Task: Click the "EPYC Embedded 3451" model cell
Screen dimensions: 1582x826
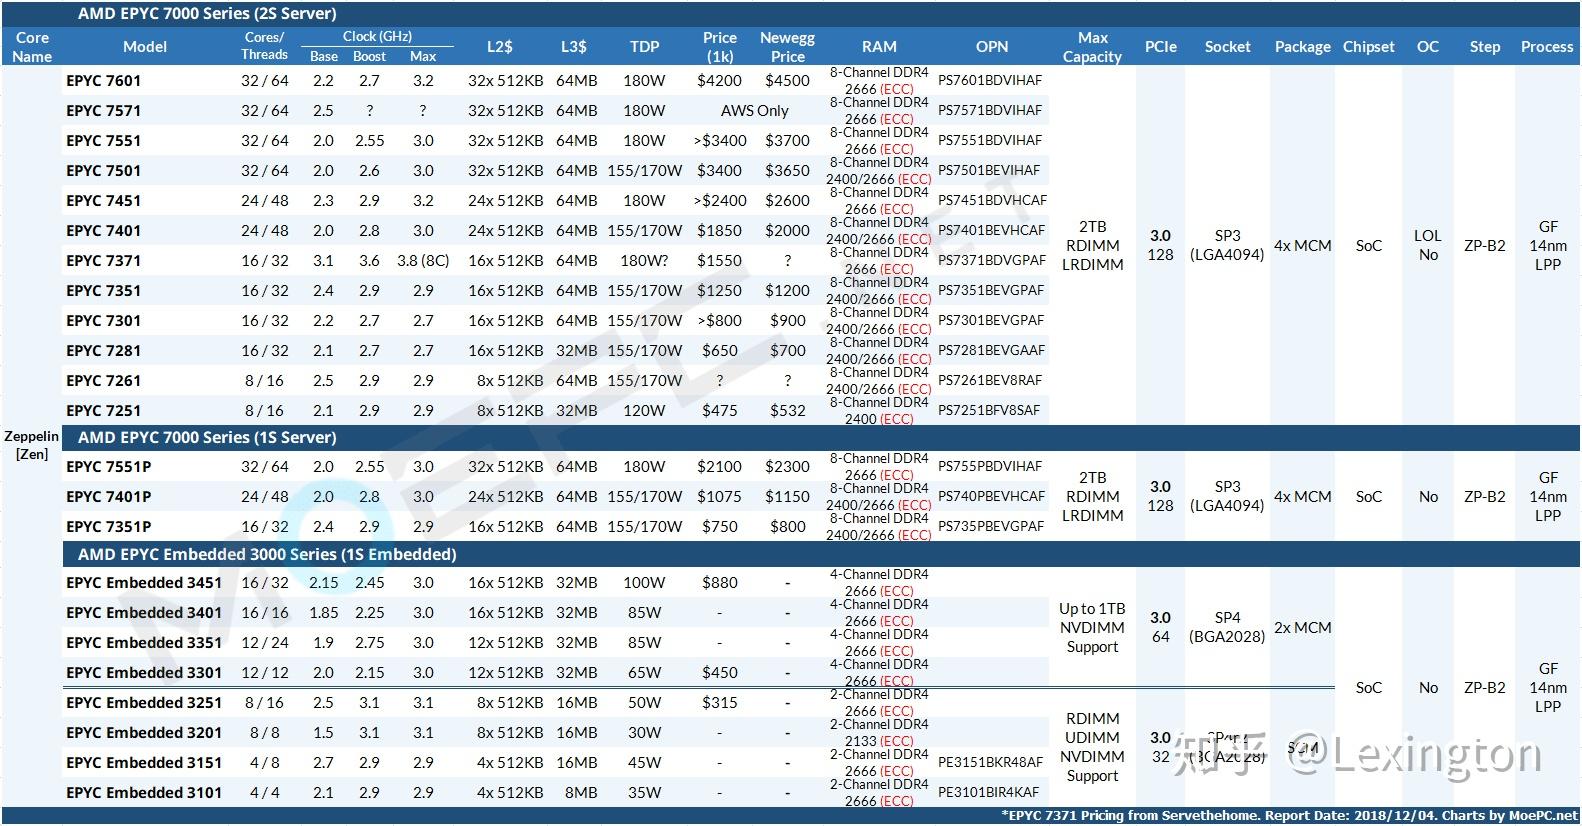Action: [x=144, y=583]
